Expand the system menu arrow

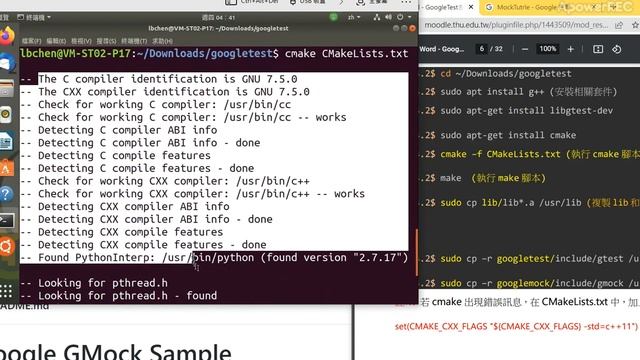pos(410,17)
